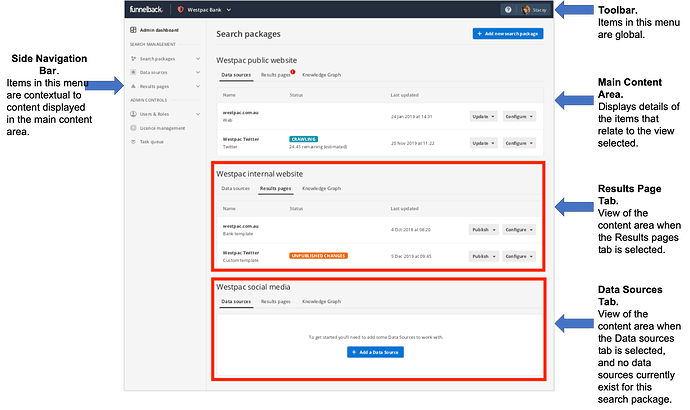
Task: Expand the Results pages sidebar menu
Action: click(x=198, y=87)
